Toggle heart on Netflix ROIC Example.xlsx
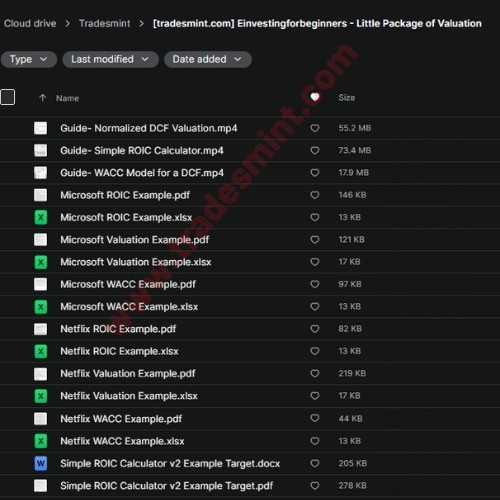 pos(315,351)
